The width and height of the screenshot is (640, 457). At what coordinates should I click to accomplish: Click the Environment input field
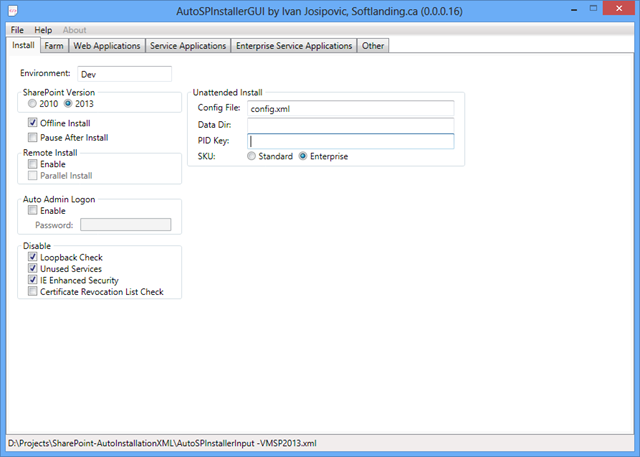[x=124, y=74]
